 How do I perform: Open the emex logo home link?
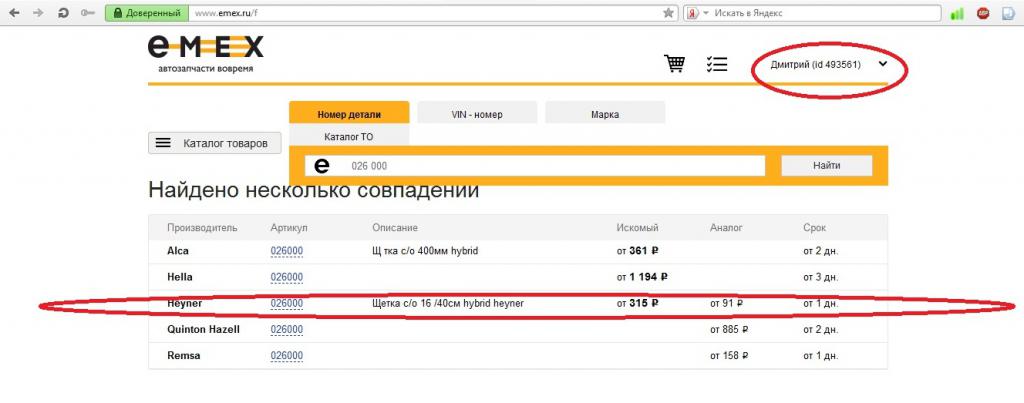pos(205,54)
